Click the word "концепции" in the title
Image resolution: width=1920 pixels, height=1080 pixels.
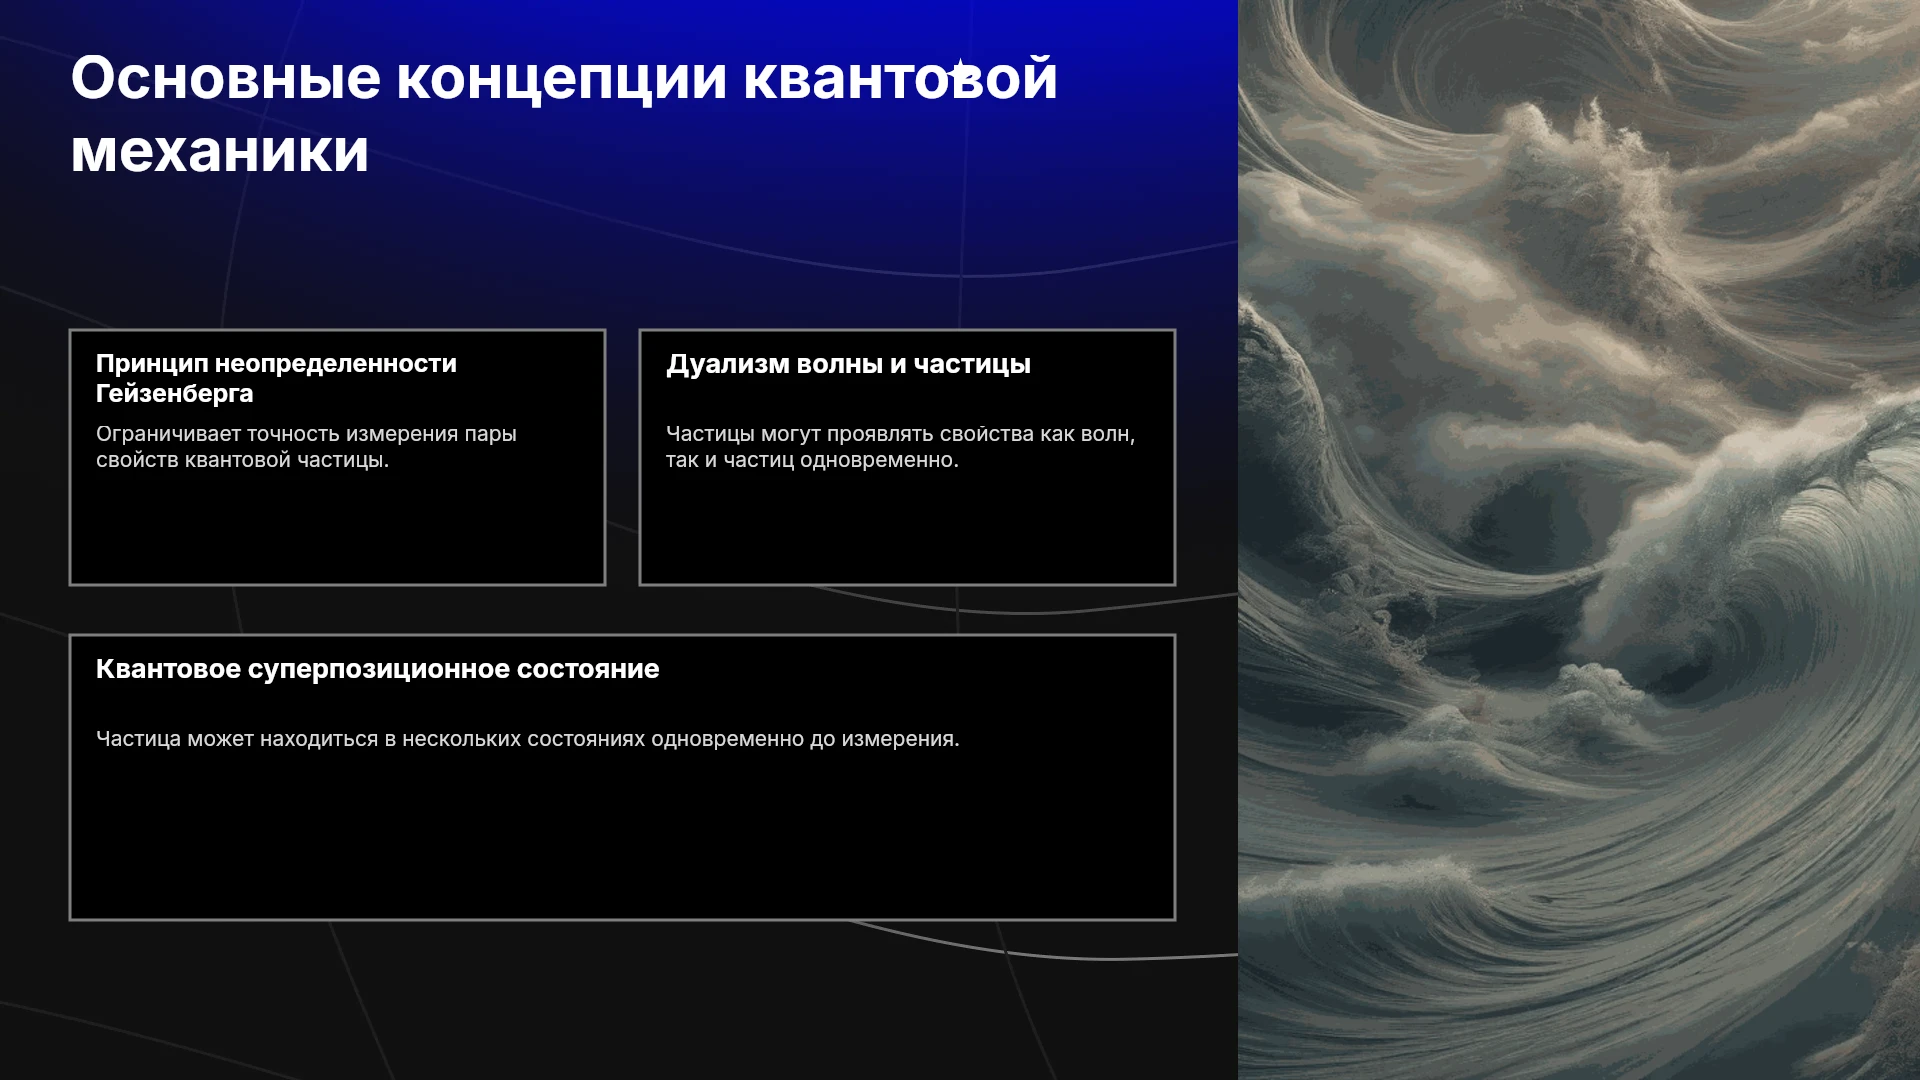[562, 80]
